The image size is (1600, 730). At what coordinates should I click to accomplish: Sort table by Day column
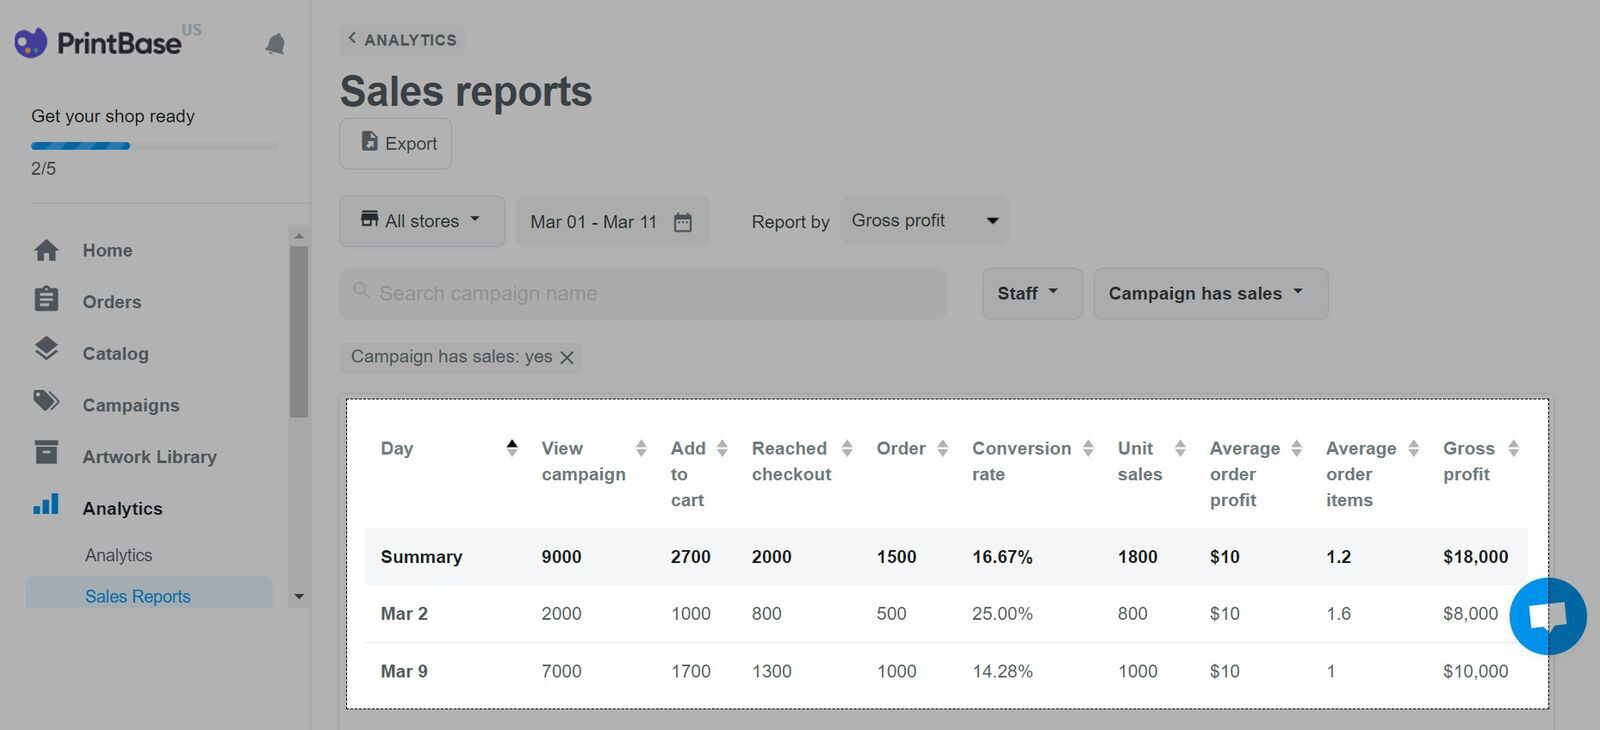(x=512, y=448)
